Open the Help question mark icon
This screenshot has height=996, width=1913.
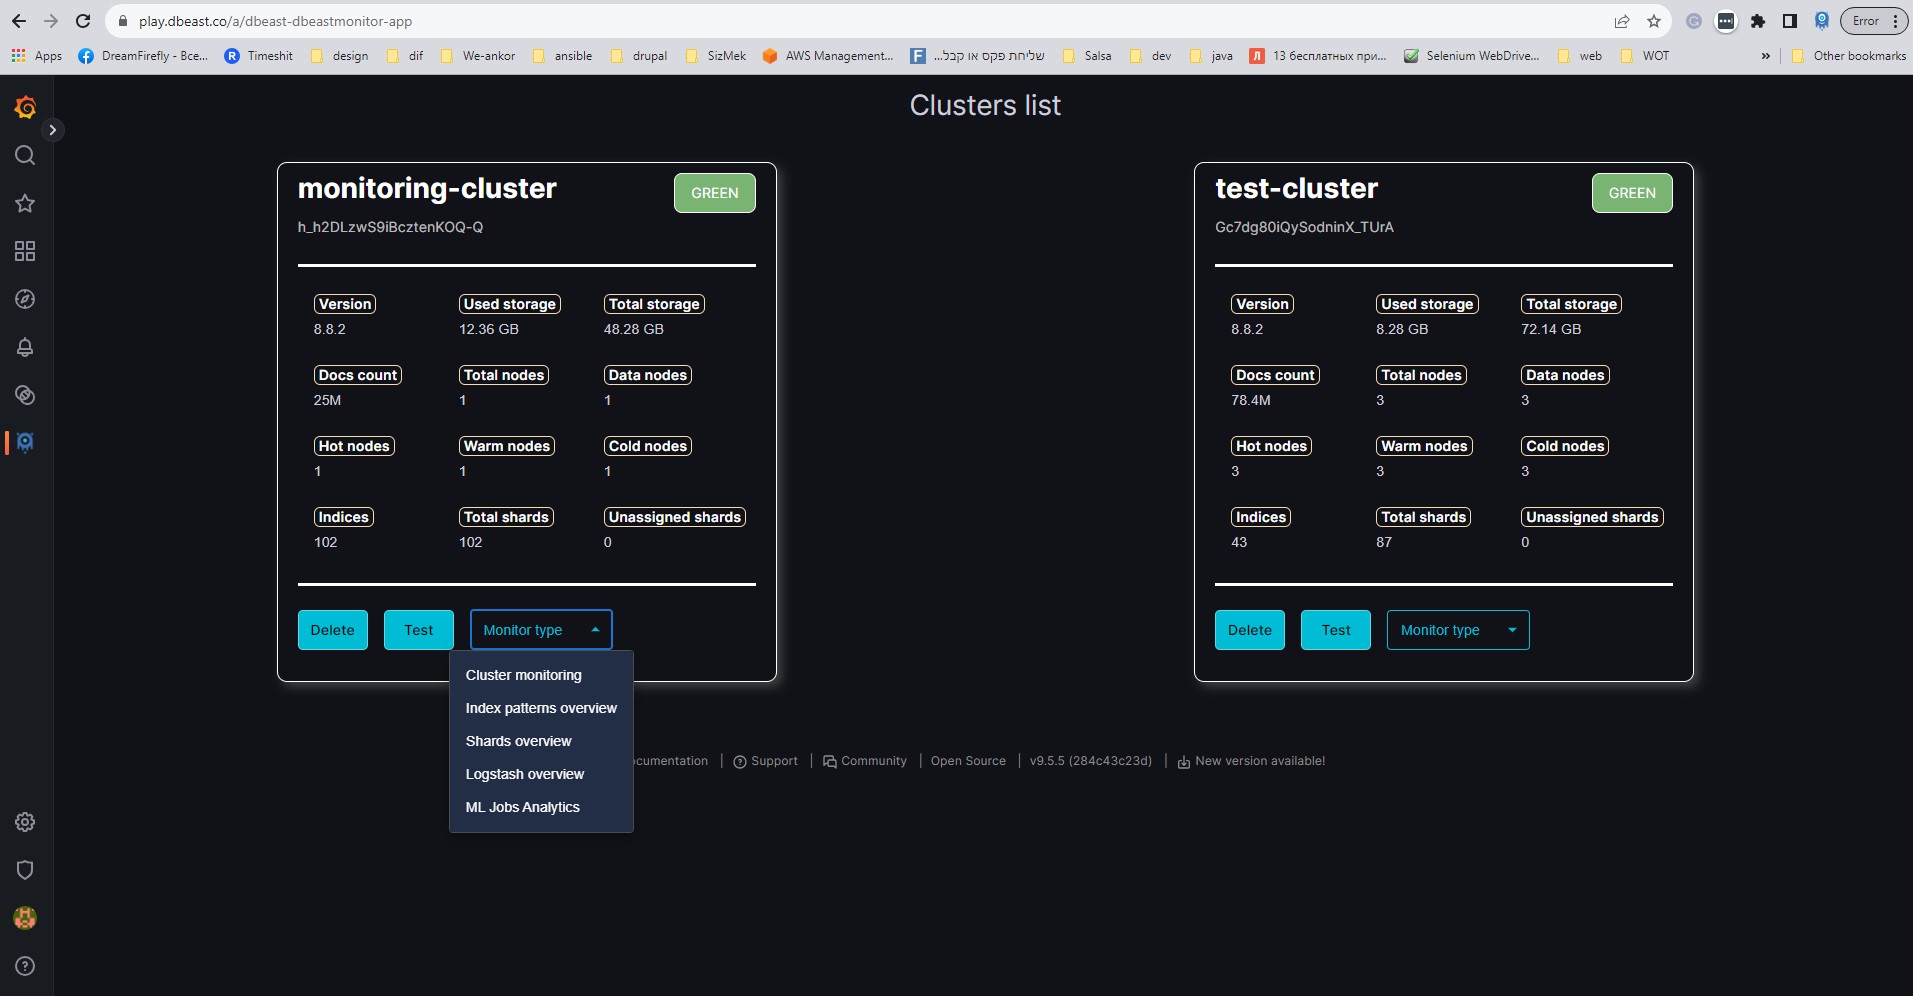25,966
